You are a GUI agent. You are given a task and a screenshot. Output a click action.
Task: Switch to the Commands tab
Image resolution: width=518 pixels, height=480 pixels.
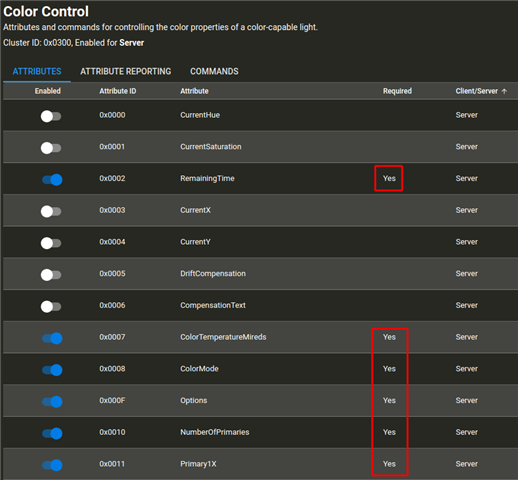(214, 71)
